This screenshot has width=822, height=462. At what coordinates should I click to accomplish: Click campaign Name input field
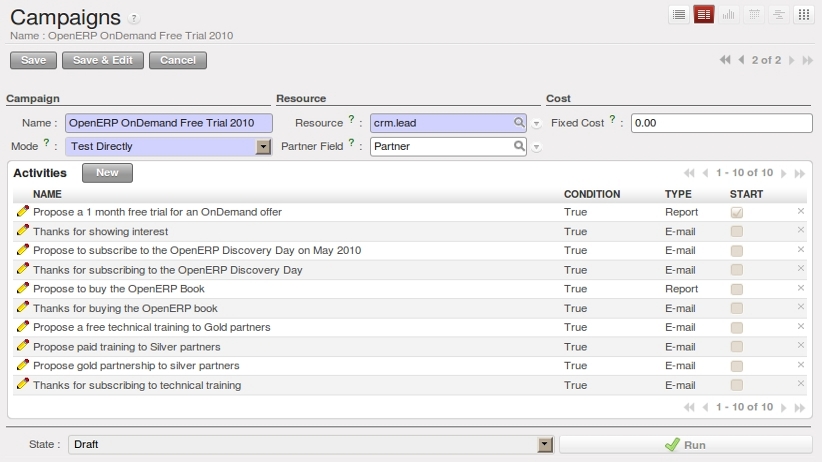(169, 123)
